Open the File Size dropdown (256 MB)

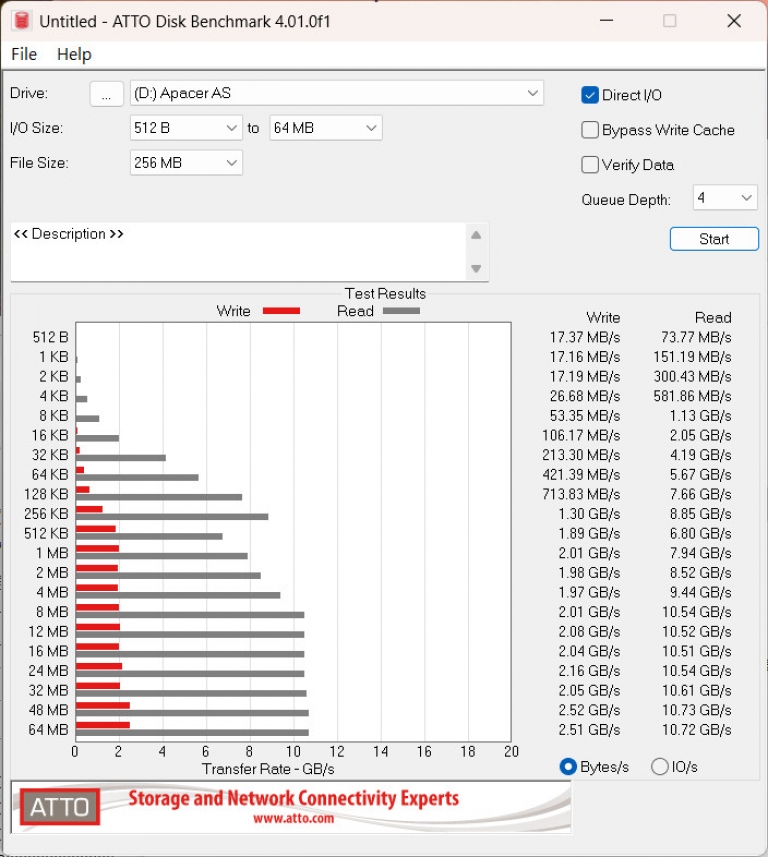[186, 163]
